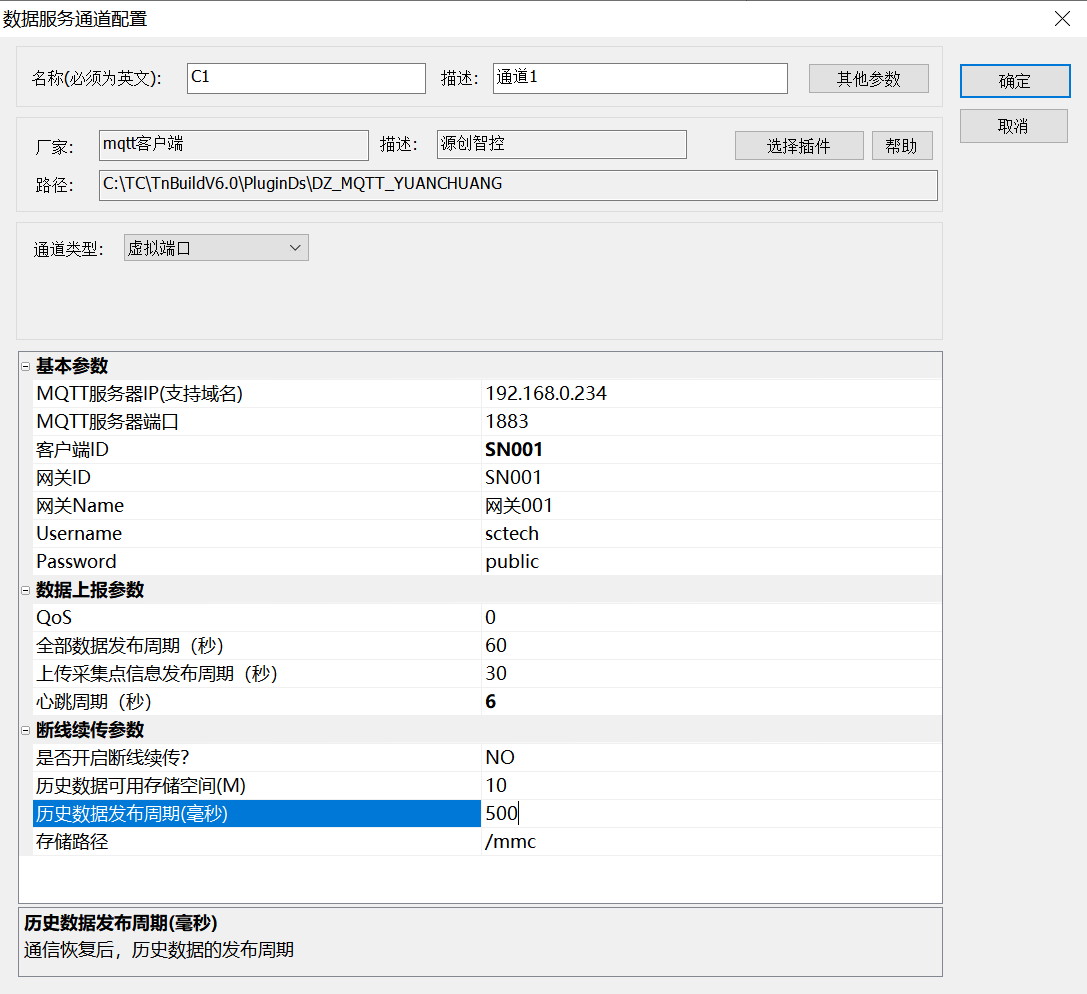1087x994 pixels.
Task: Select the MQTT服务器端口 value 1883
Action: pyautogui.click(x=711, y=421)
